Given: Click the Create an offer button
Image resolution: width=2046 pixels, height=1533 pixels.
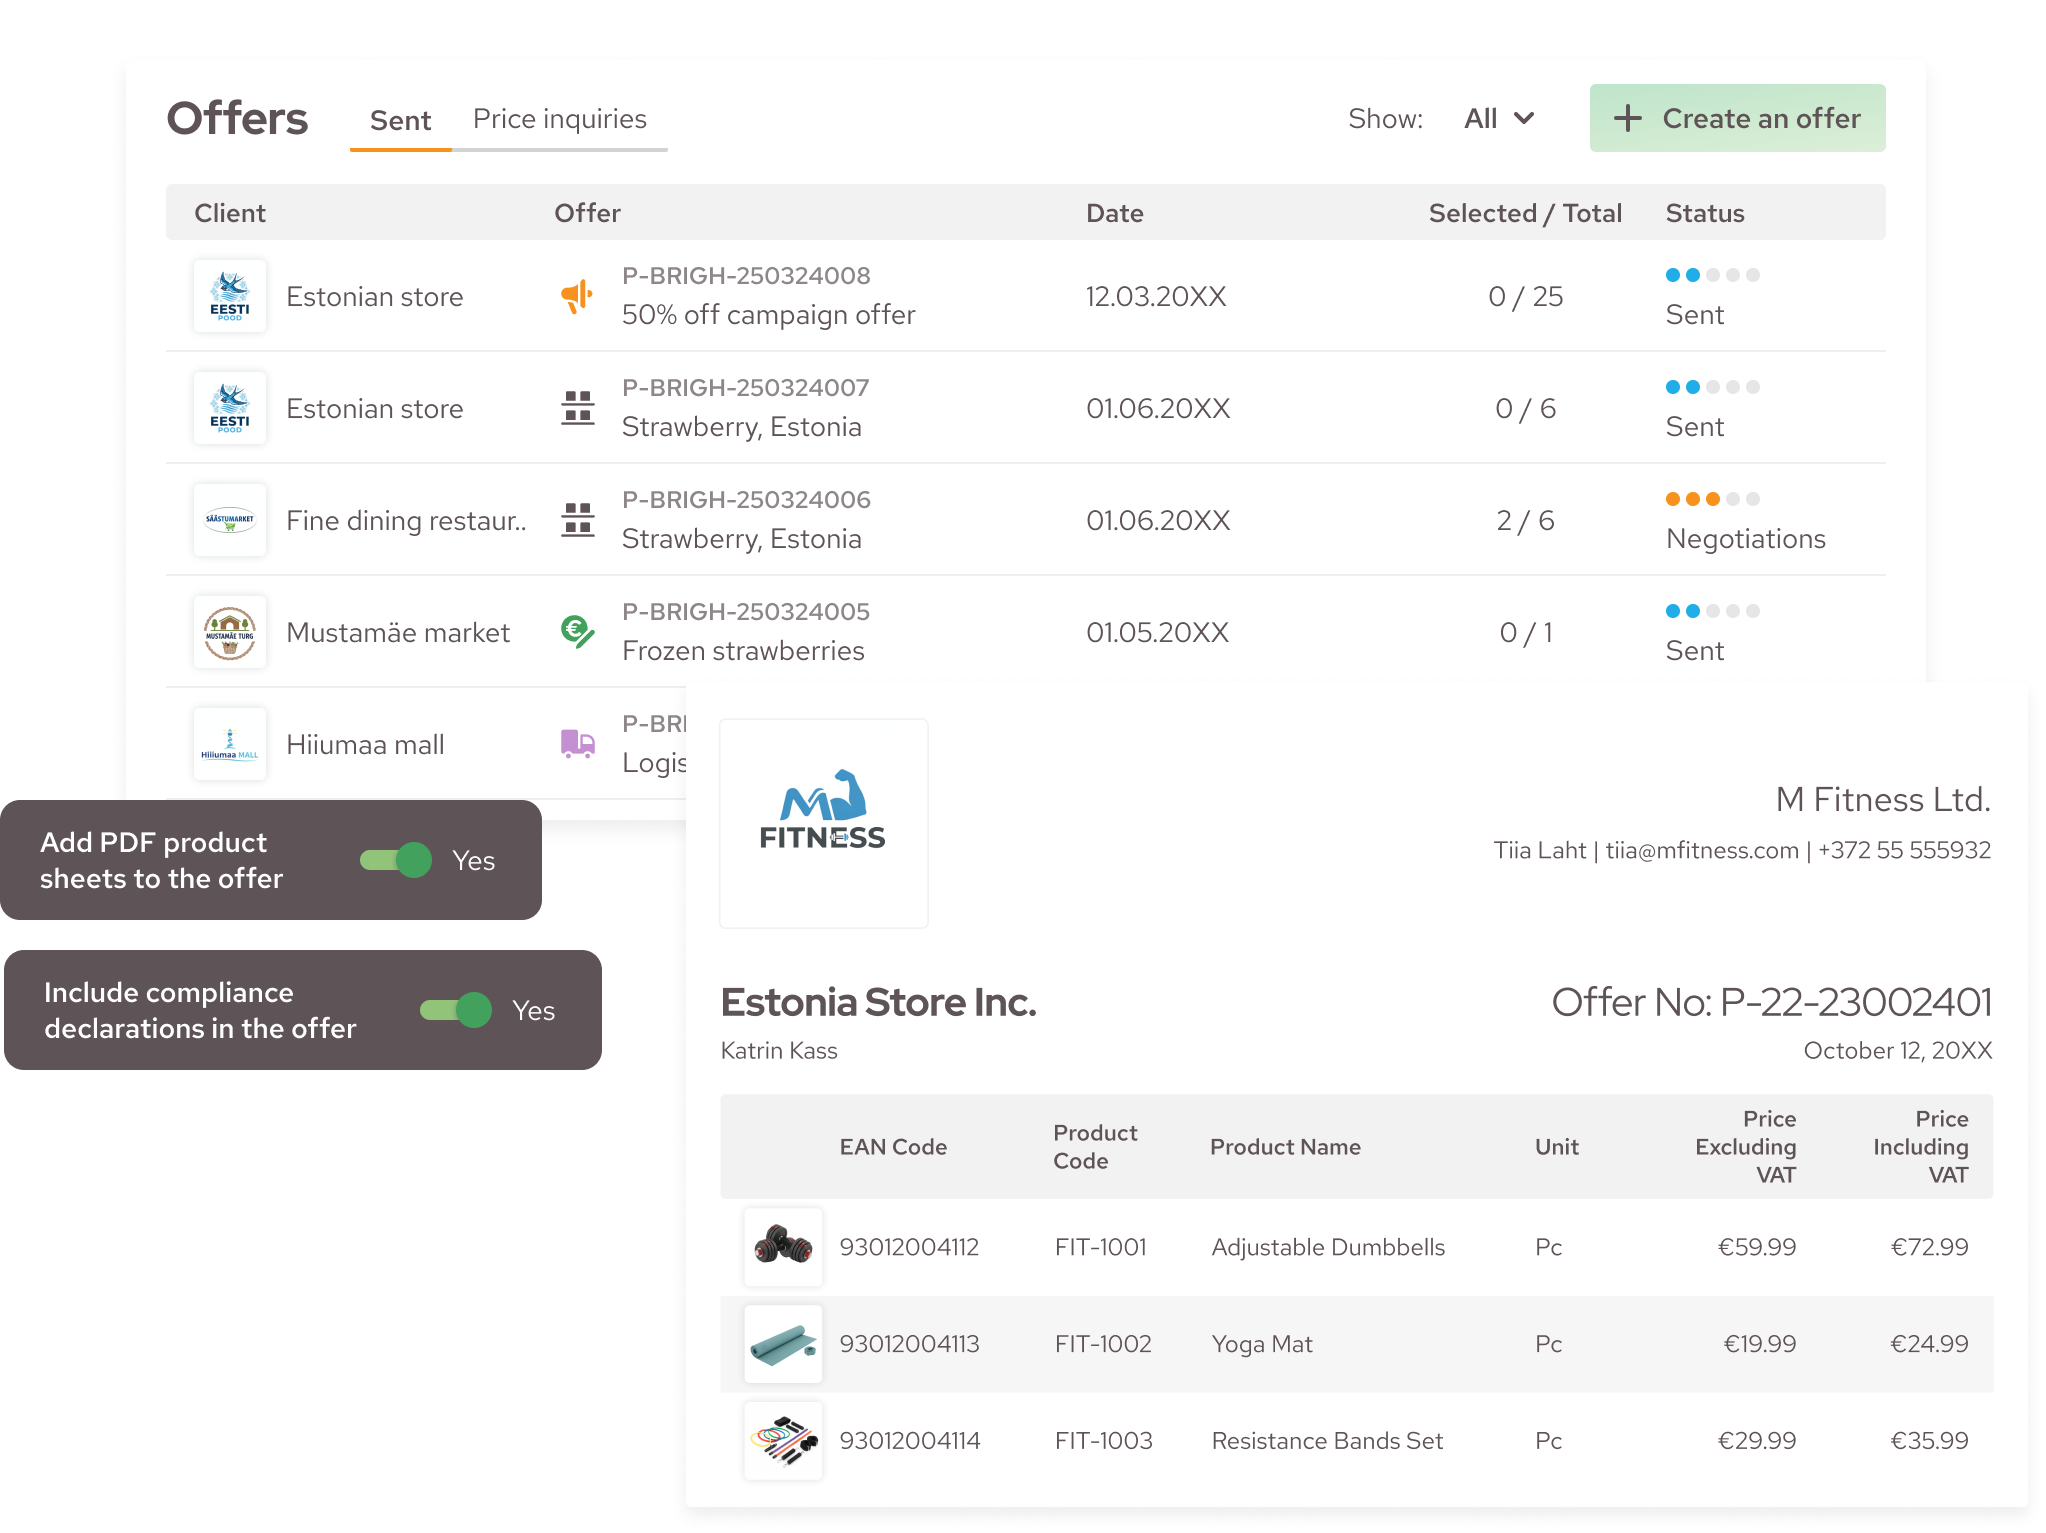Looking at the screenshot, I should click(x=1737, y=119).
